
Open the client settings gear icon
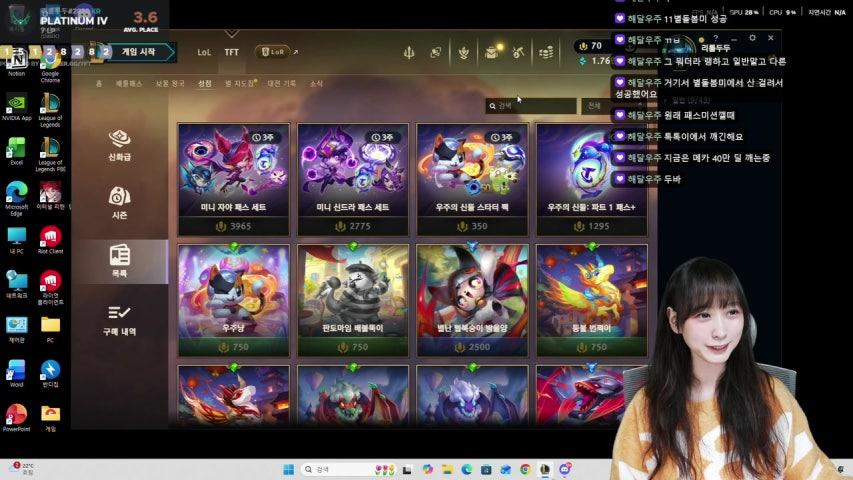point(752,38)
